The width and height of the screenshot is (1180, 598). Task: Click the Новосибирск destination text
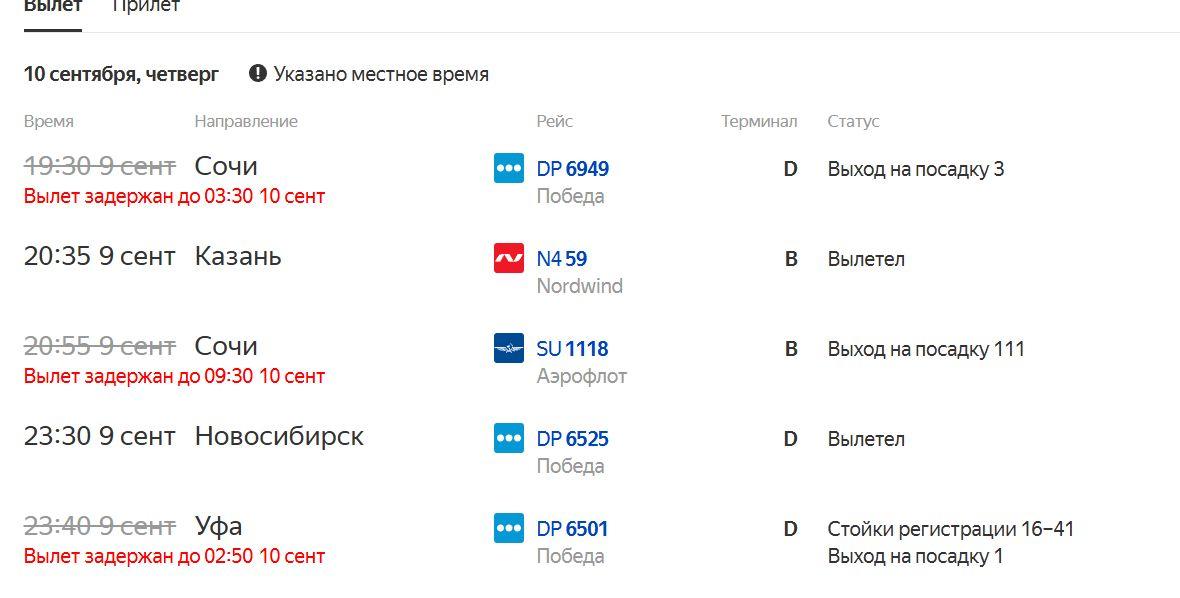[279, 436]
